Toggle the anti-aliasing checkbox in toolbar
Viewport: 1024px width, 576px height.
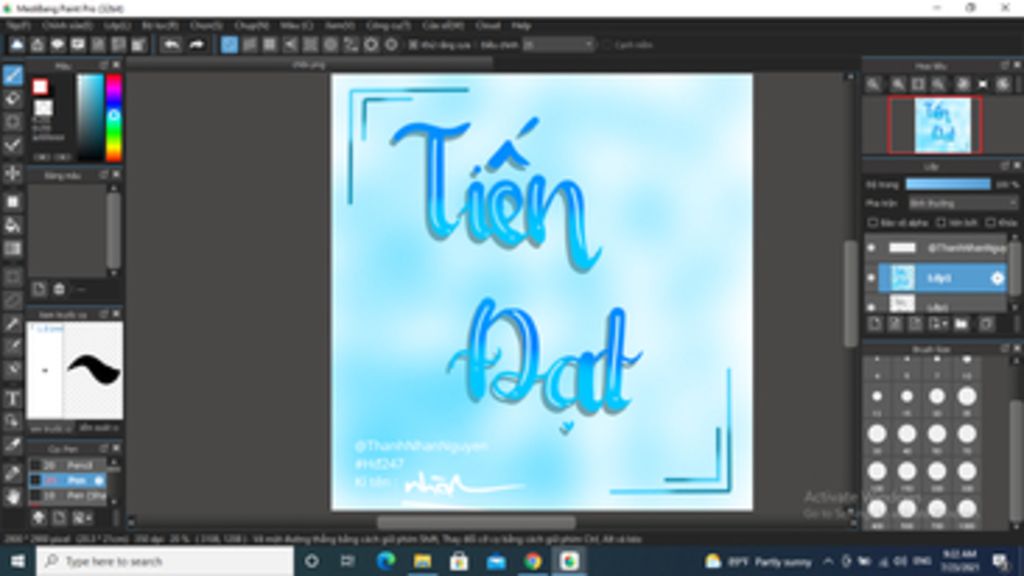413,45
